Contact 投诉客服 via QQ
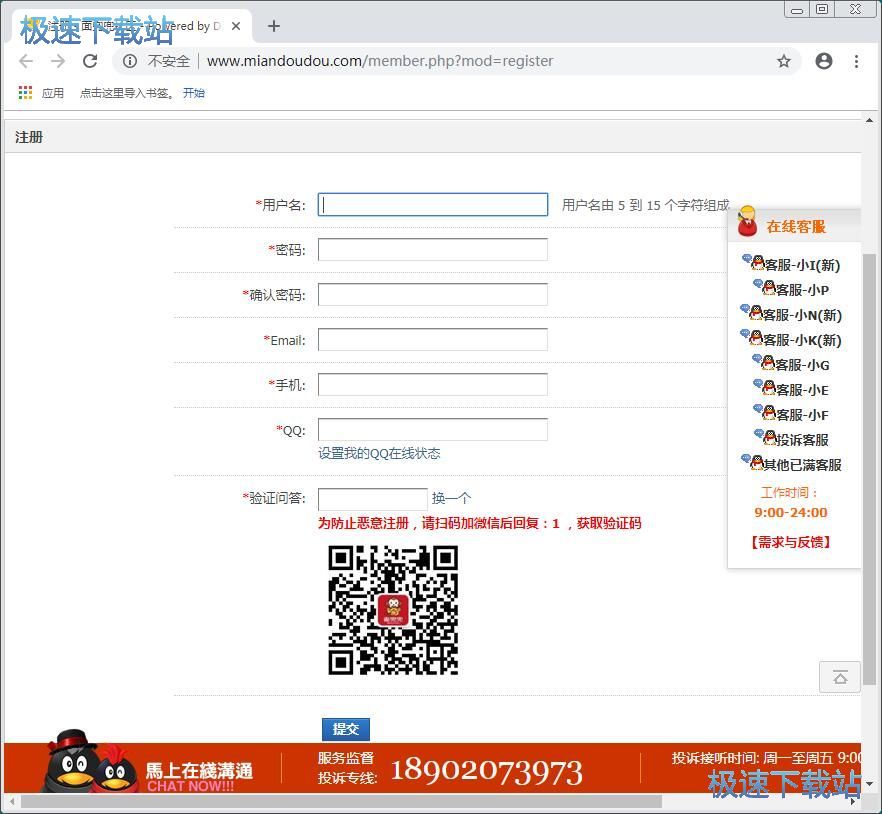 791,439
